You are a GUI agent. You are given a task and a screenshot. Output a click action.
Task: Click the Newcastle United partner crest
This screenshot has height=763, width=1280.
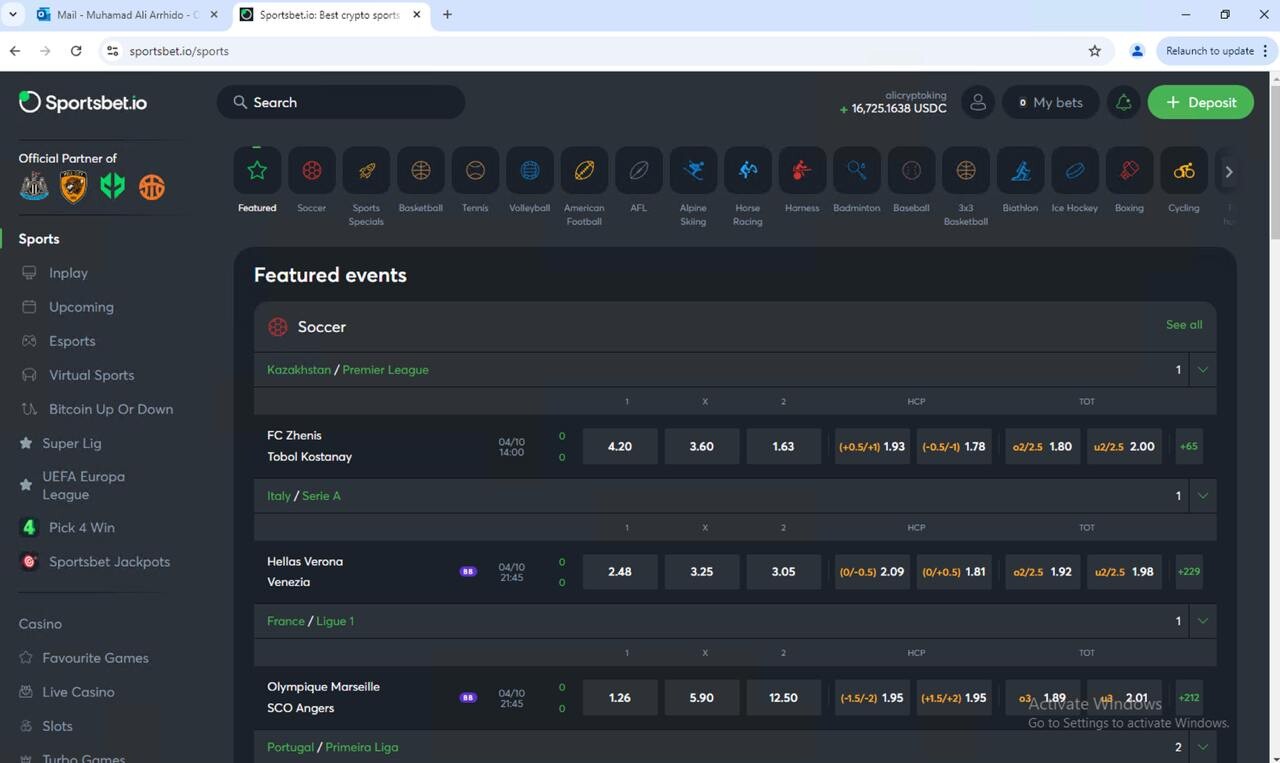[34, 186]
